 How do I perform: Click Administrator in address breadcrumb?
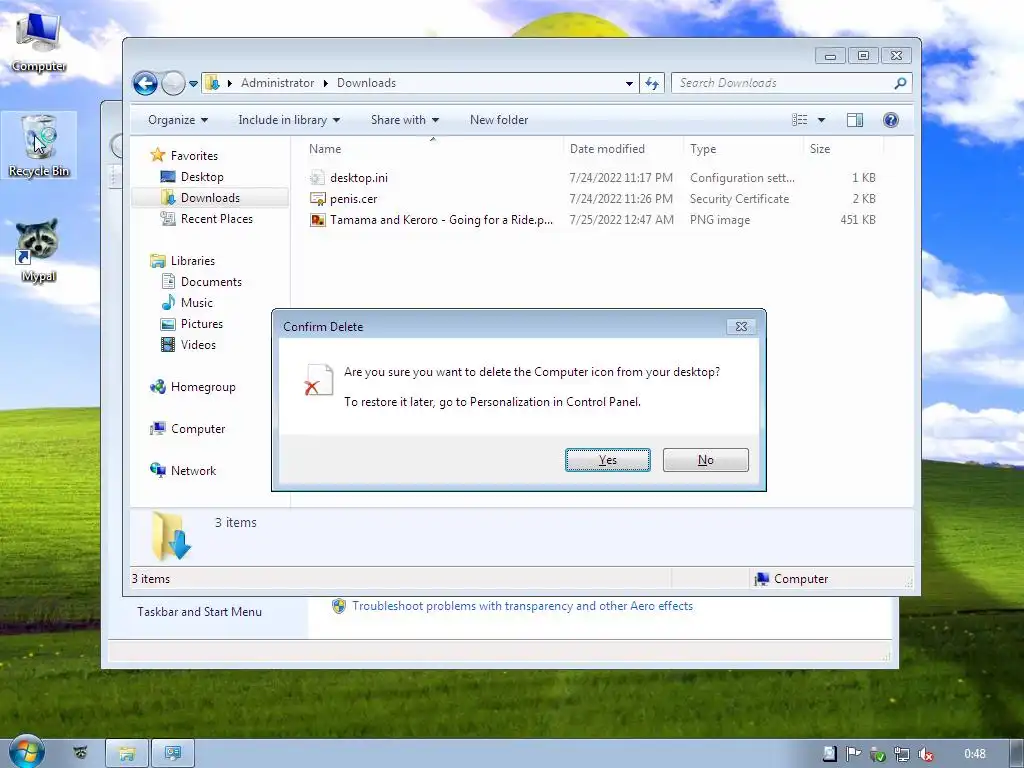click(x=278, y=83)
